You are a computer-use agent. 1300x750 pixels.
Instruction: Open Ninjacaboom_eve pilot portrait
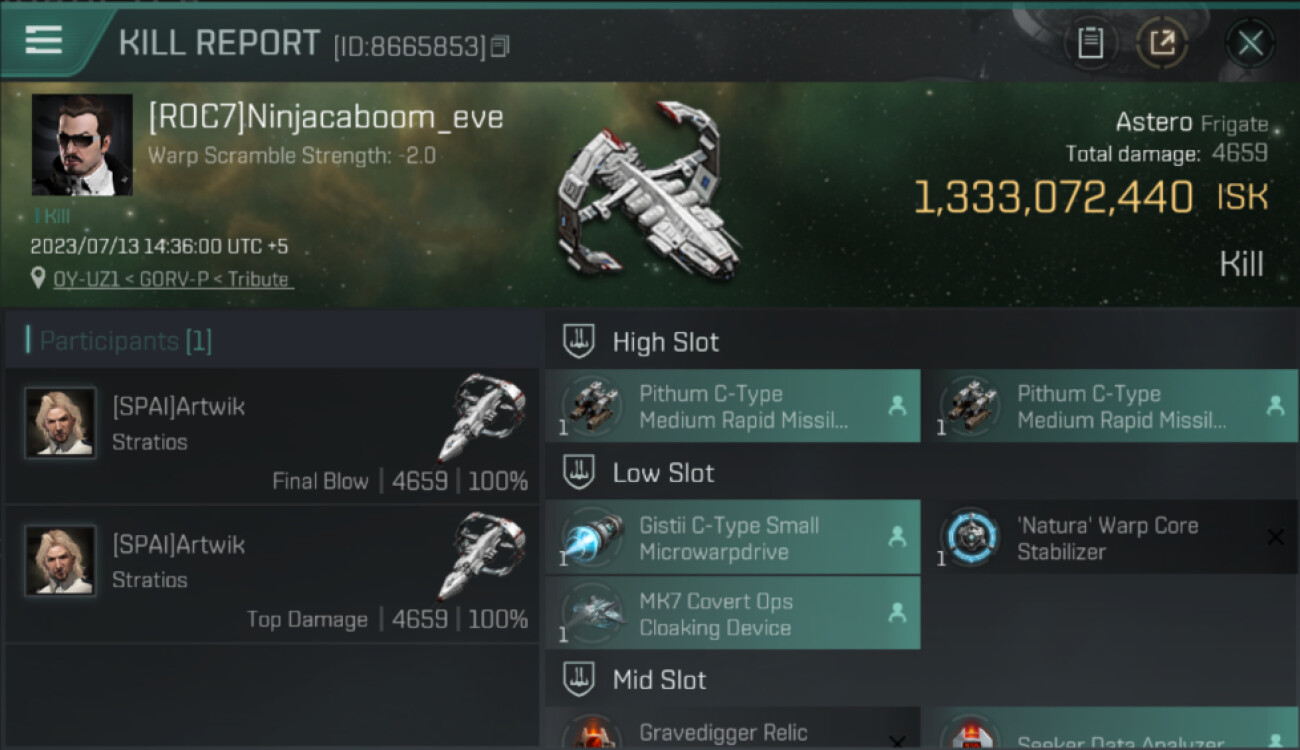[82, 144]
